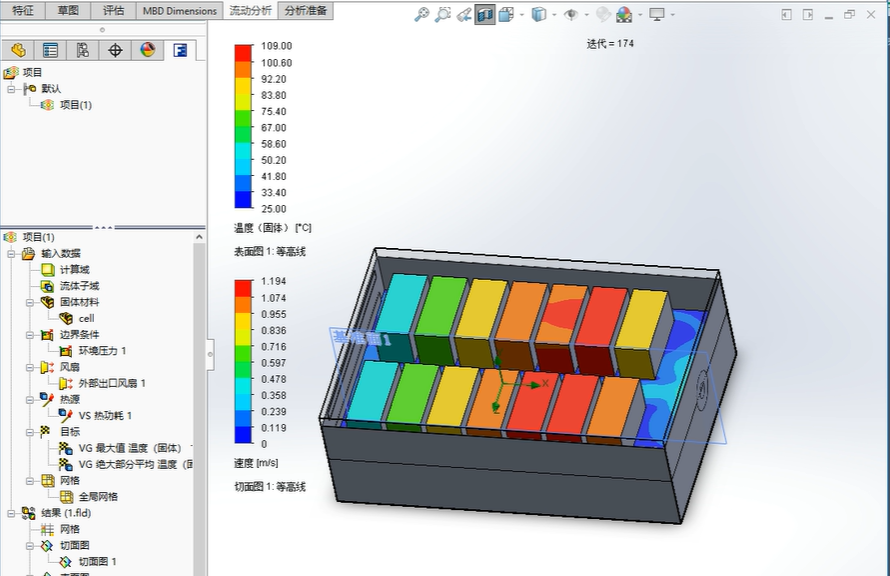Open the View Settings dropdown arrow

point(673,15)
